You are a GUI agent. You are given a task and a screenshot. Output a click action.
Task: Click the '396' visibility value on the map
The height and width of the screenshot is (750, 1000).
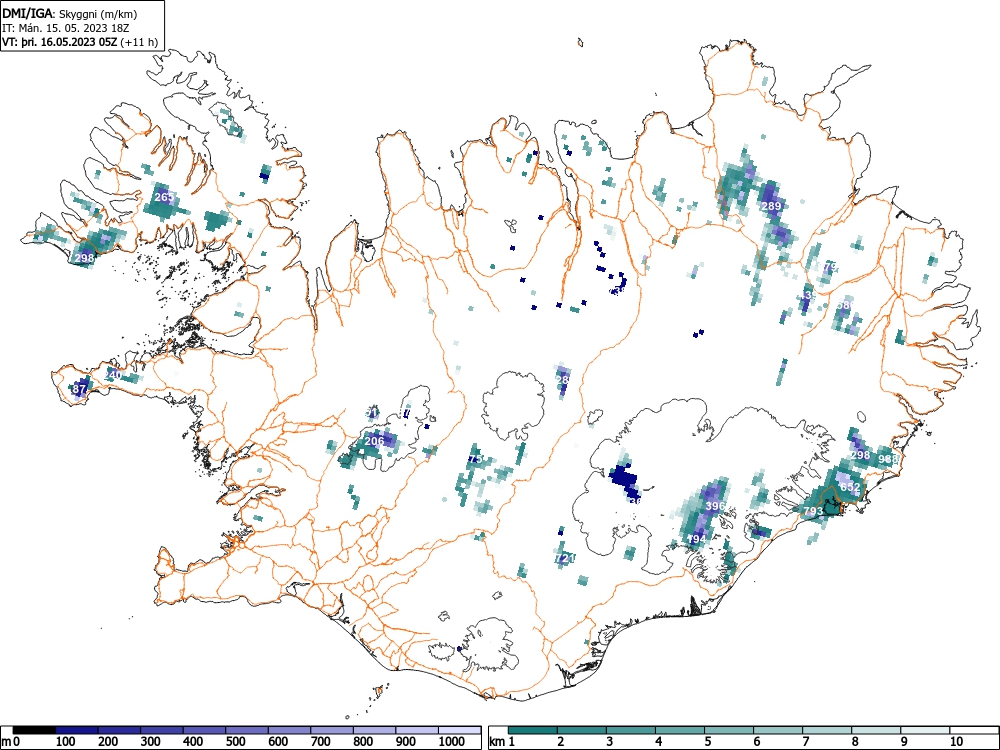click(x=716, y=506)
